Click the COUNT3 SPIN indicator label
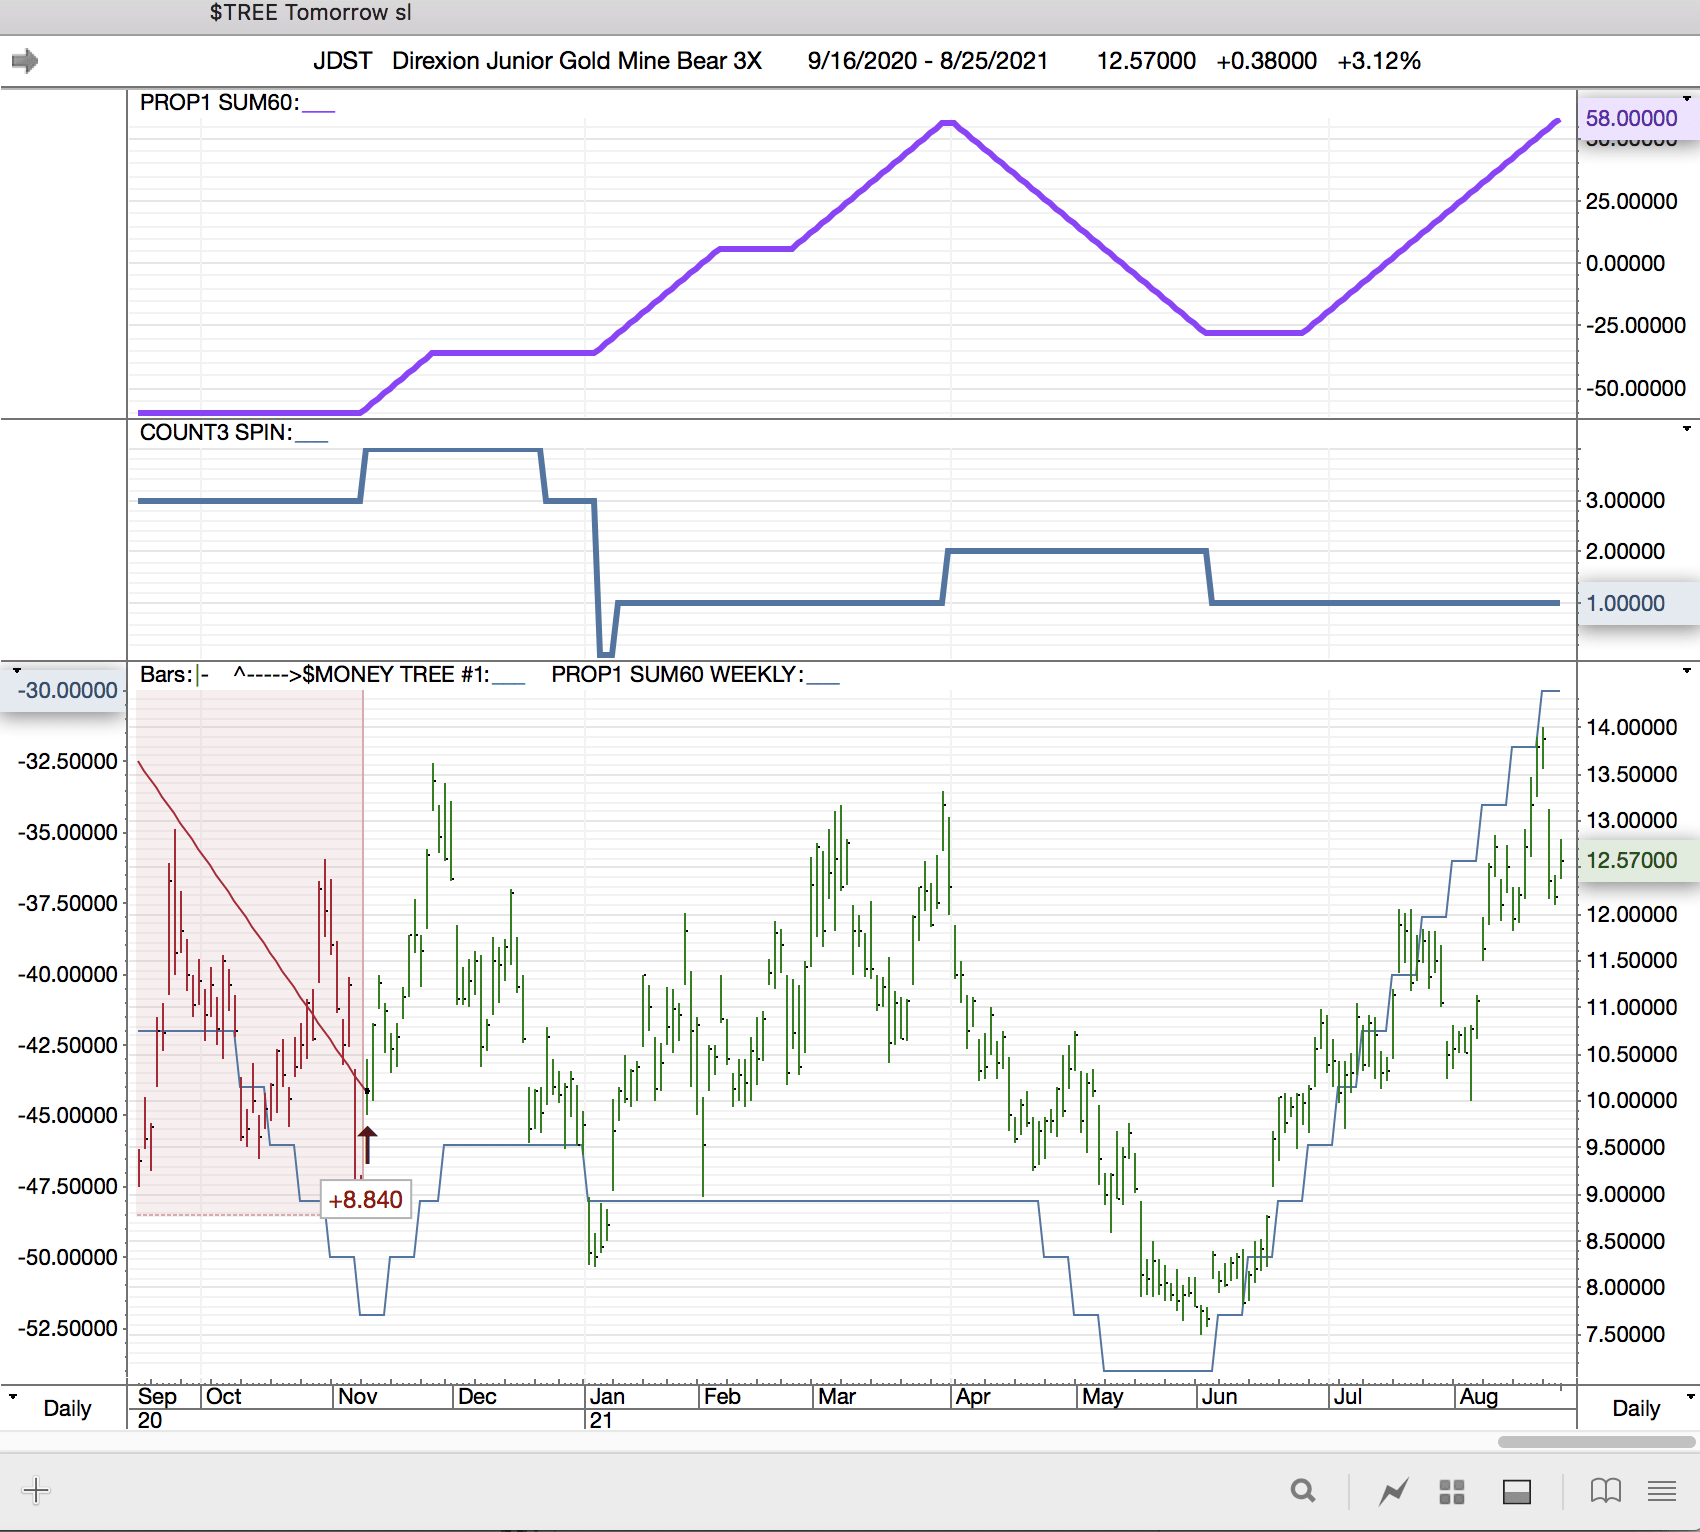 point(216,433)
